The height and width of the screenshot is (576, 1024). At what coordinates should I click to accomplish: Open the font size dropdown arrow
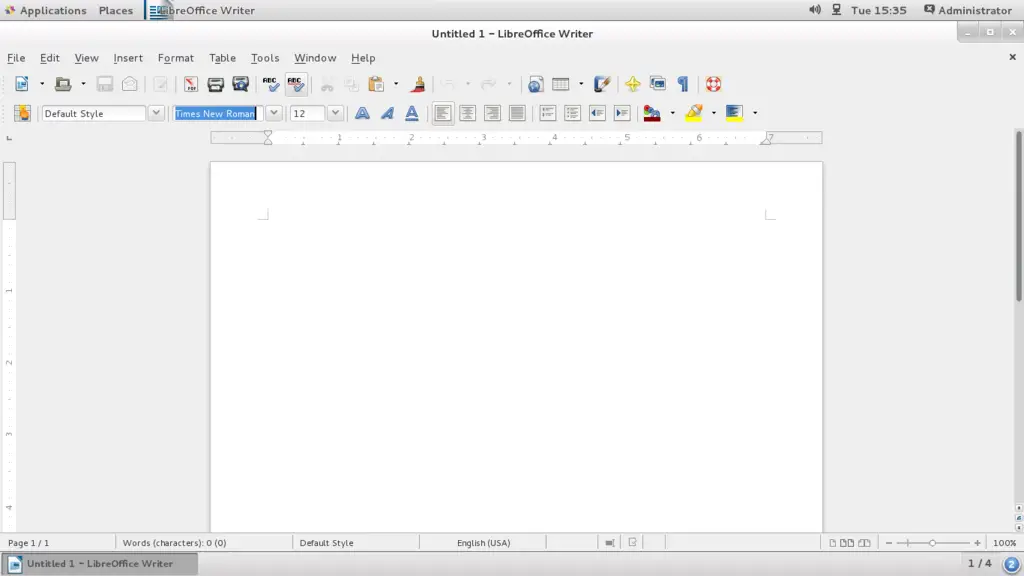tap(335, 113)
